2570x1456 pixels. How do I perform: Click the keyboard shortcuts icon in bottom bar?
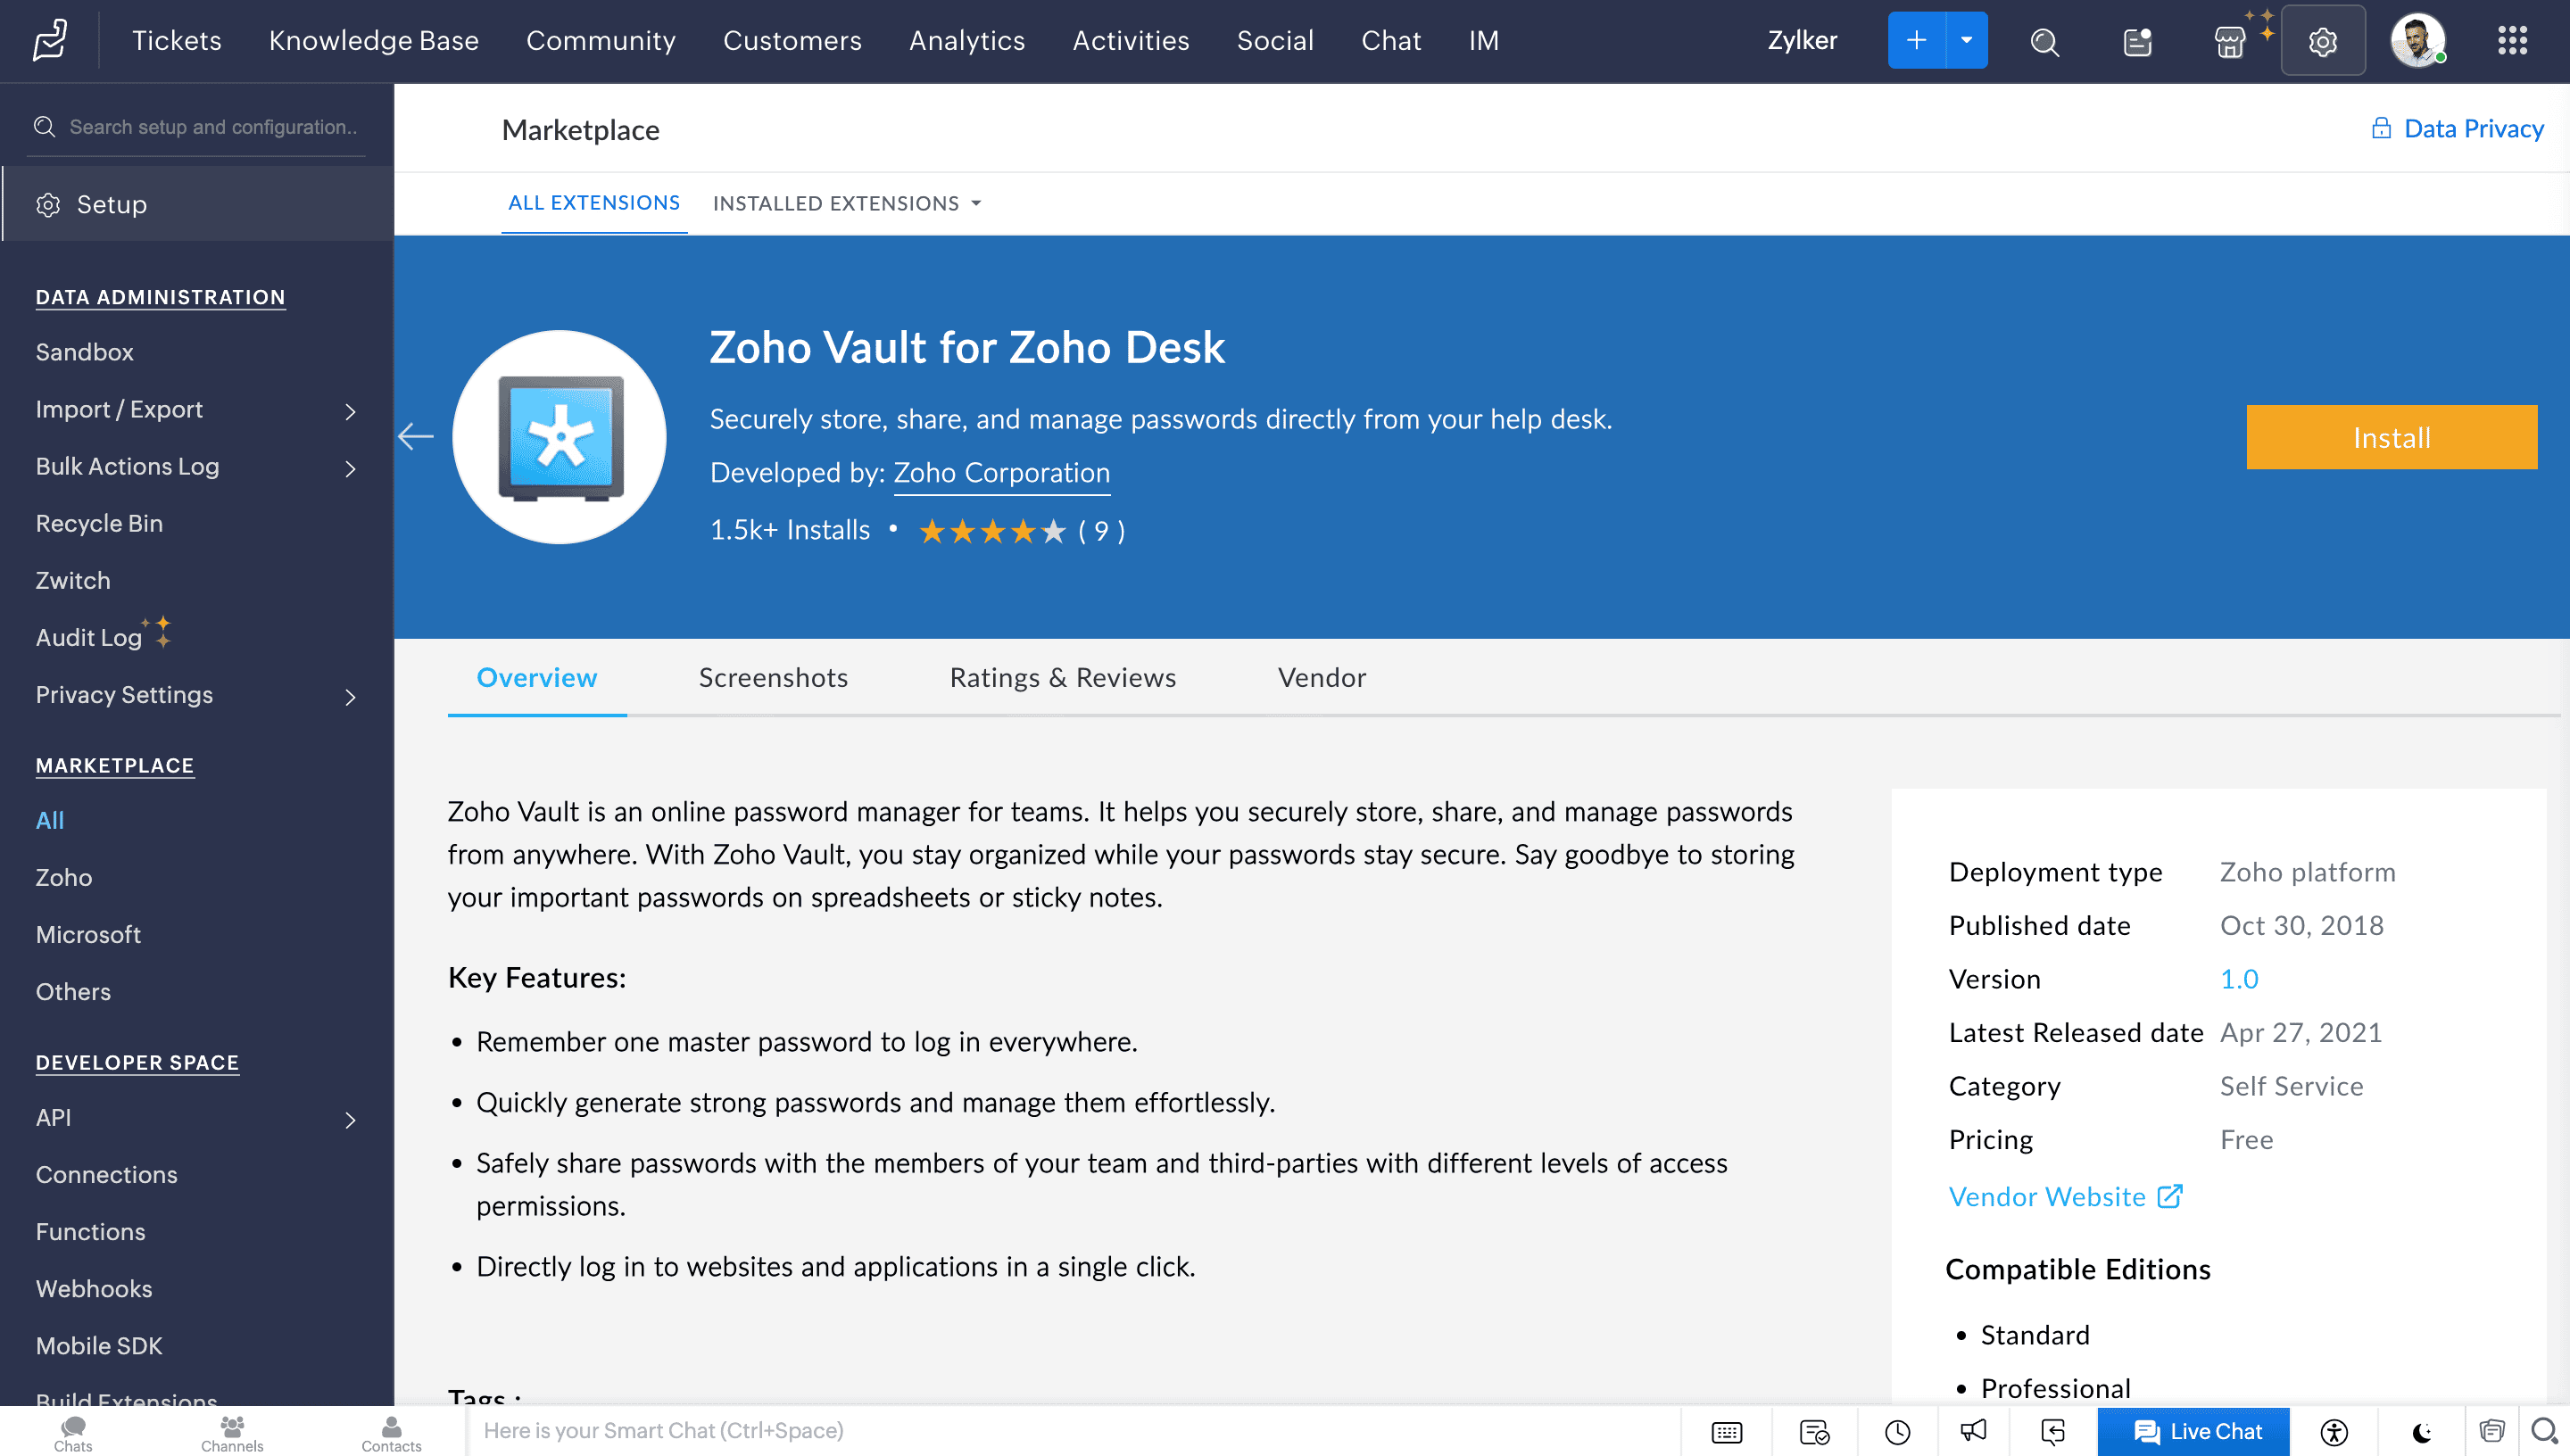[x=1726, y=1432]
